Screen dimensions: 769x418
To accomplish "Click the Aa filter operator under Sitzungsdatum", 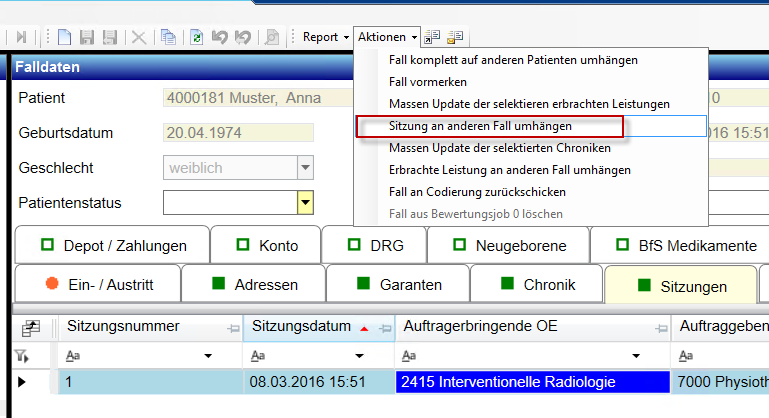I will (x=258, y=356).
